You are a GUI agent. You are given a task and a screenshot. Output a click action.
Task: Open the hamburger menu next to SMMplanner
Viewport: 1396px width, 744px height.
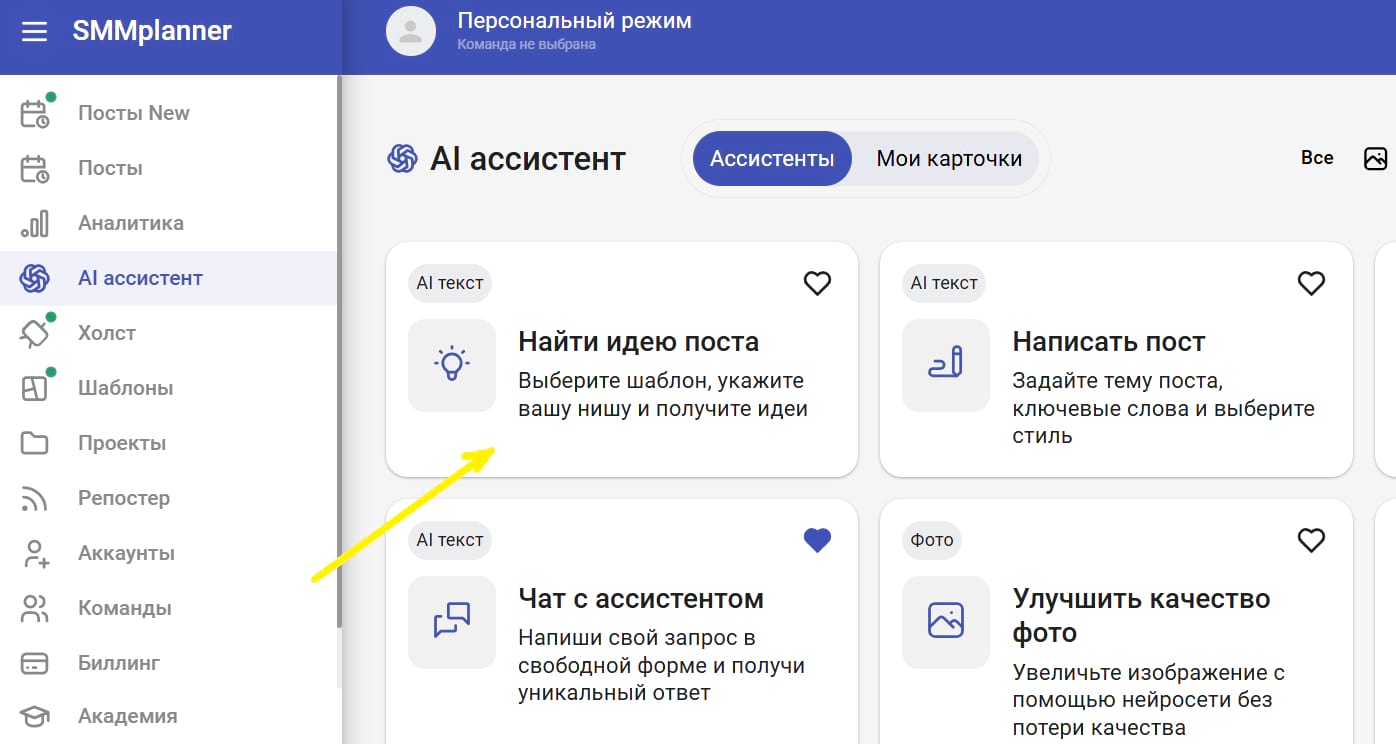pyautogui.click(x=34, y=32)
